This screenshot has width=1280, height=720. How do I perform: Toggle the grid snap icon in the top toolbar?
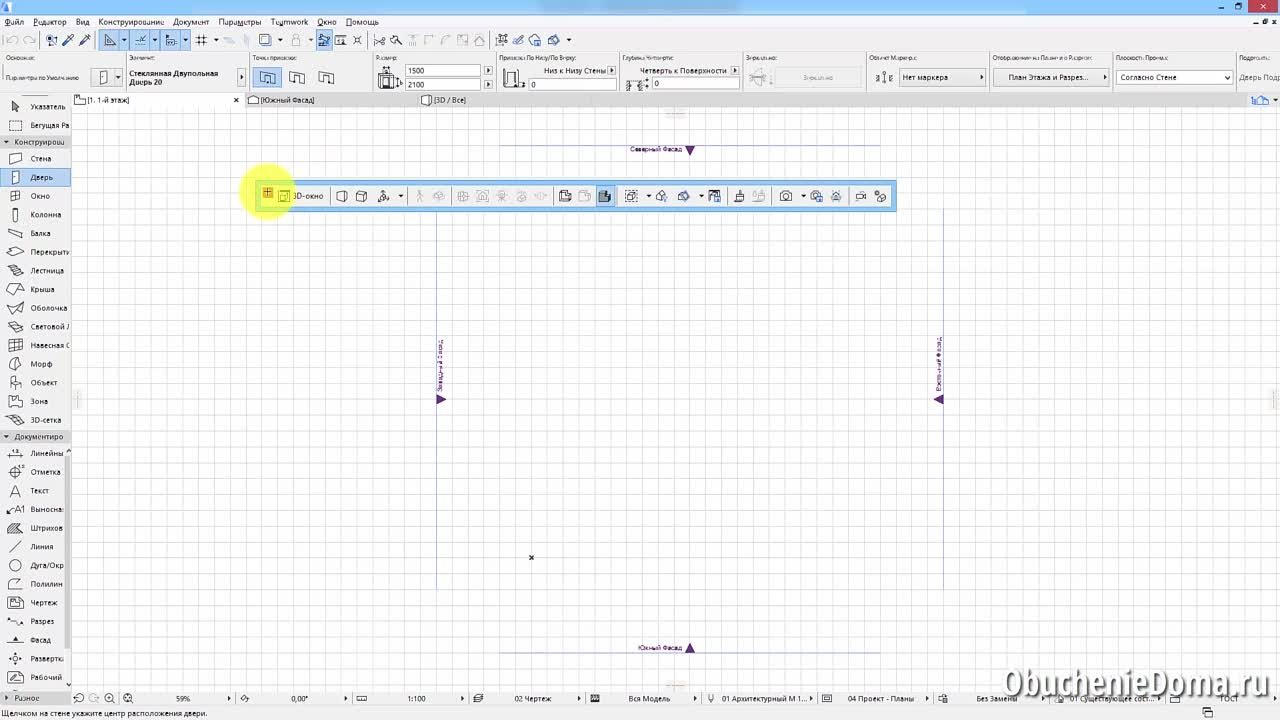click(199, 39)
